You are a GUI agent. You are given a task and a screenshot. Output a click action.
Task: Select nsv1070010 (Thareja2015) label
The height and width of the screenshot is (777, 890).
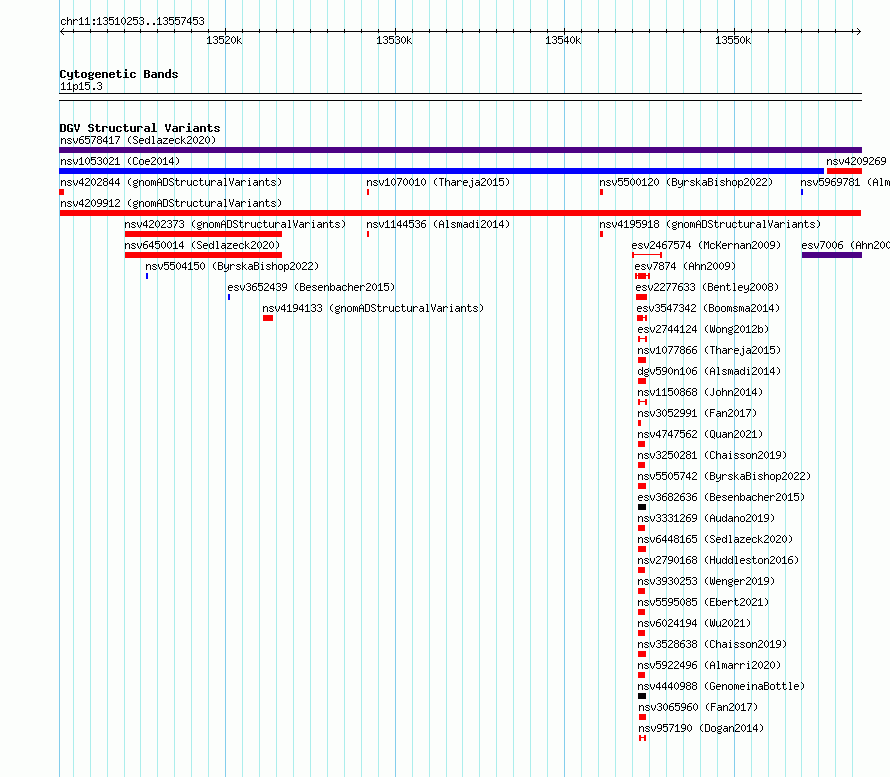[x=438, y=182]
